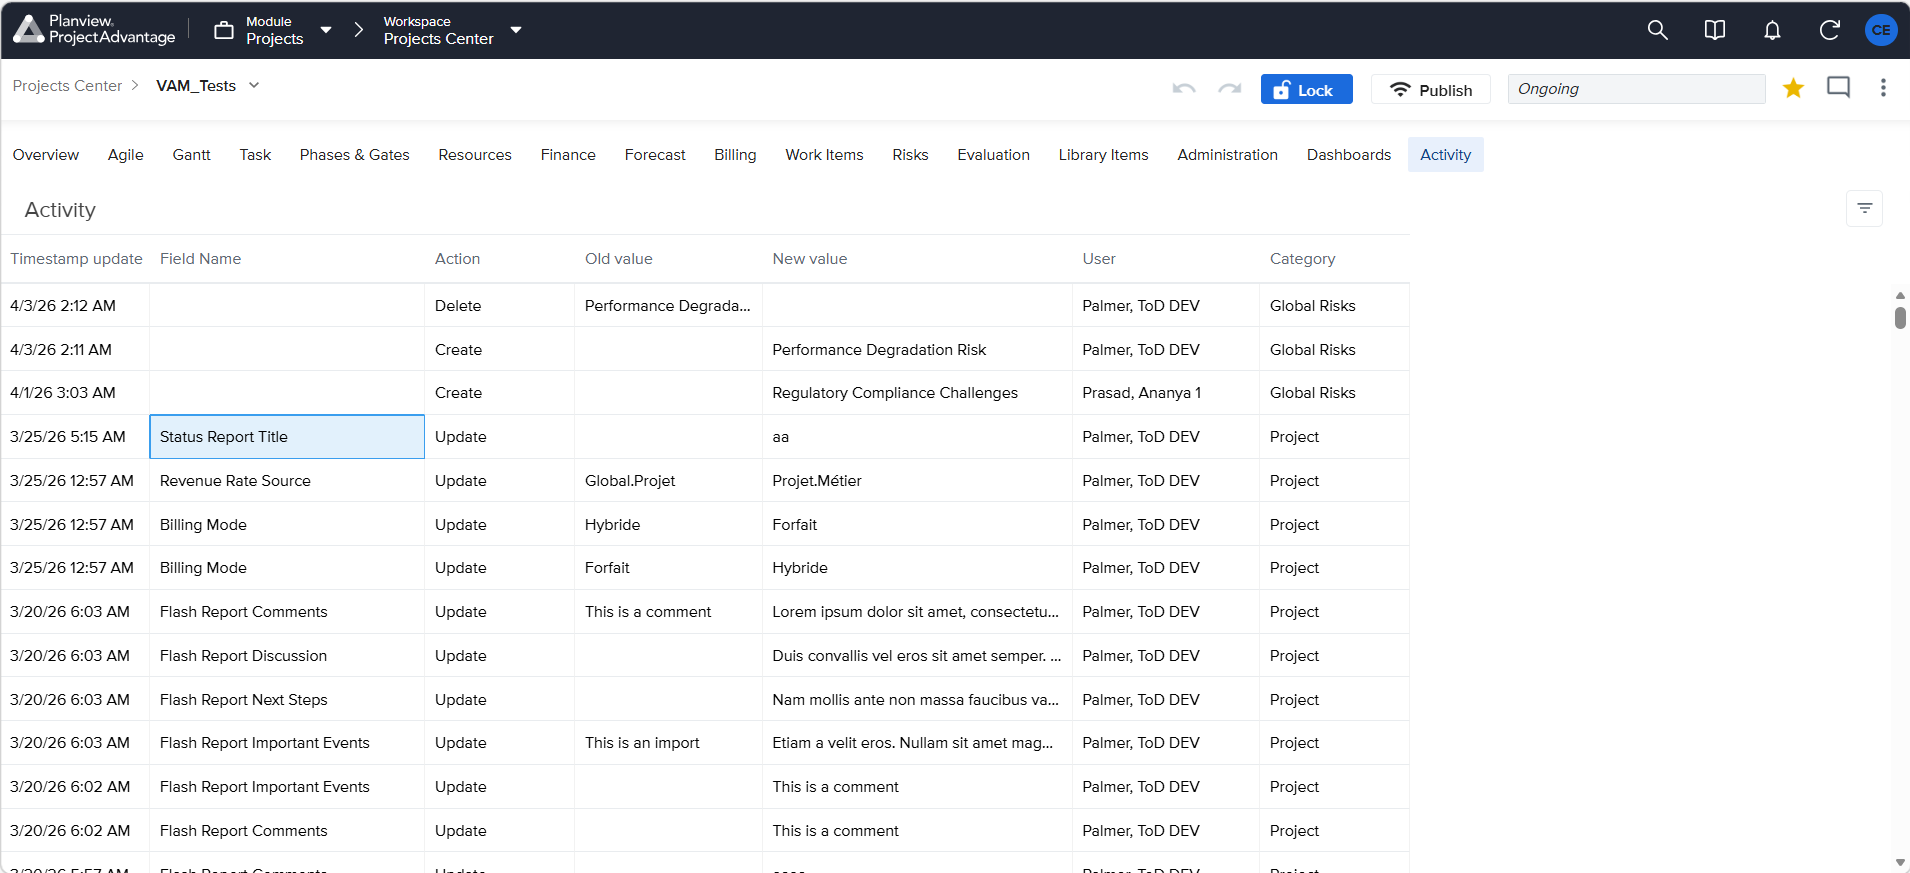The width and height of the screenshot is (1910, 873).
Task: Click the Lock button
Action: (1306, 89)
